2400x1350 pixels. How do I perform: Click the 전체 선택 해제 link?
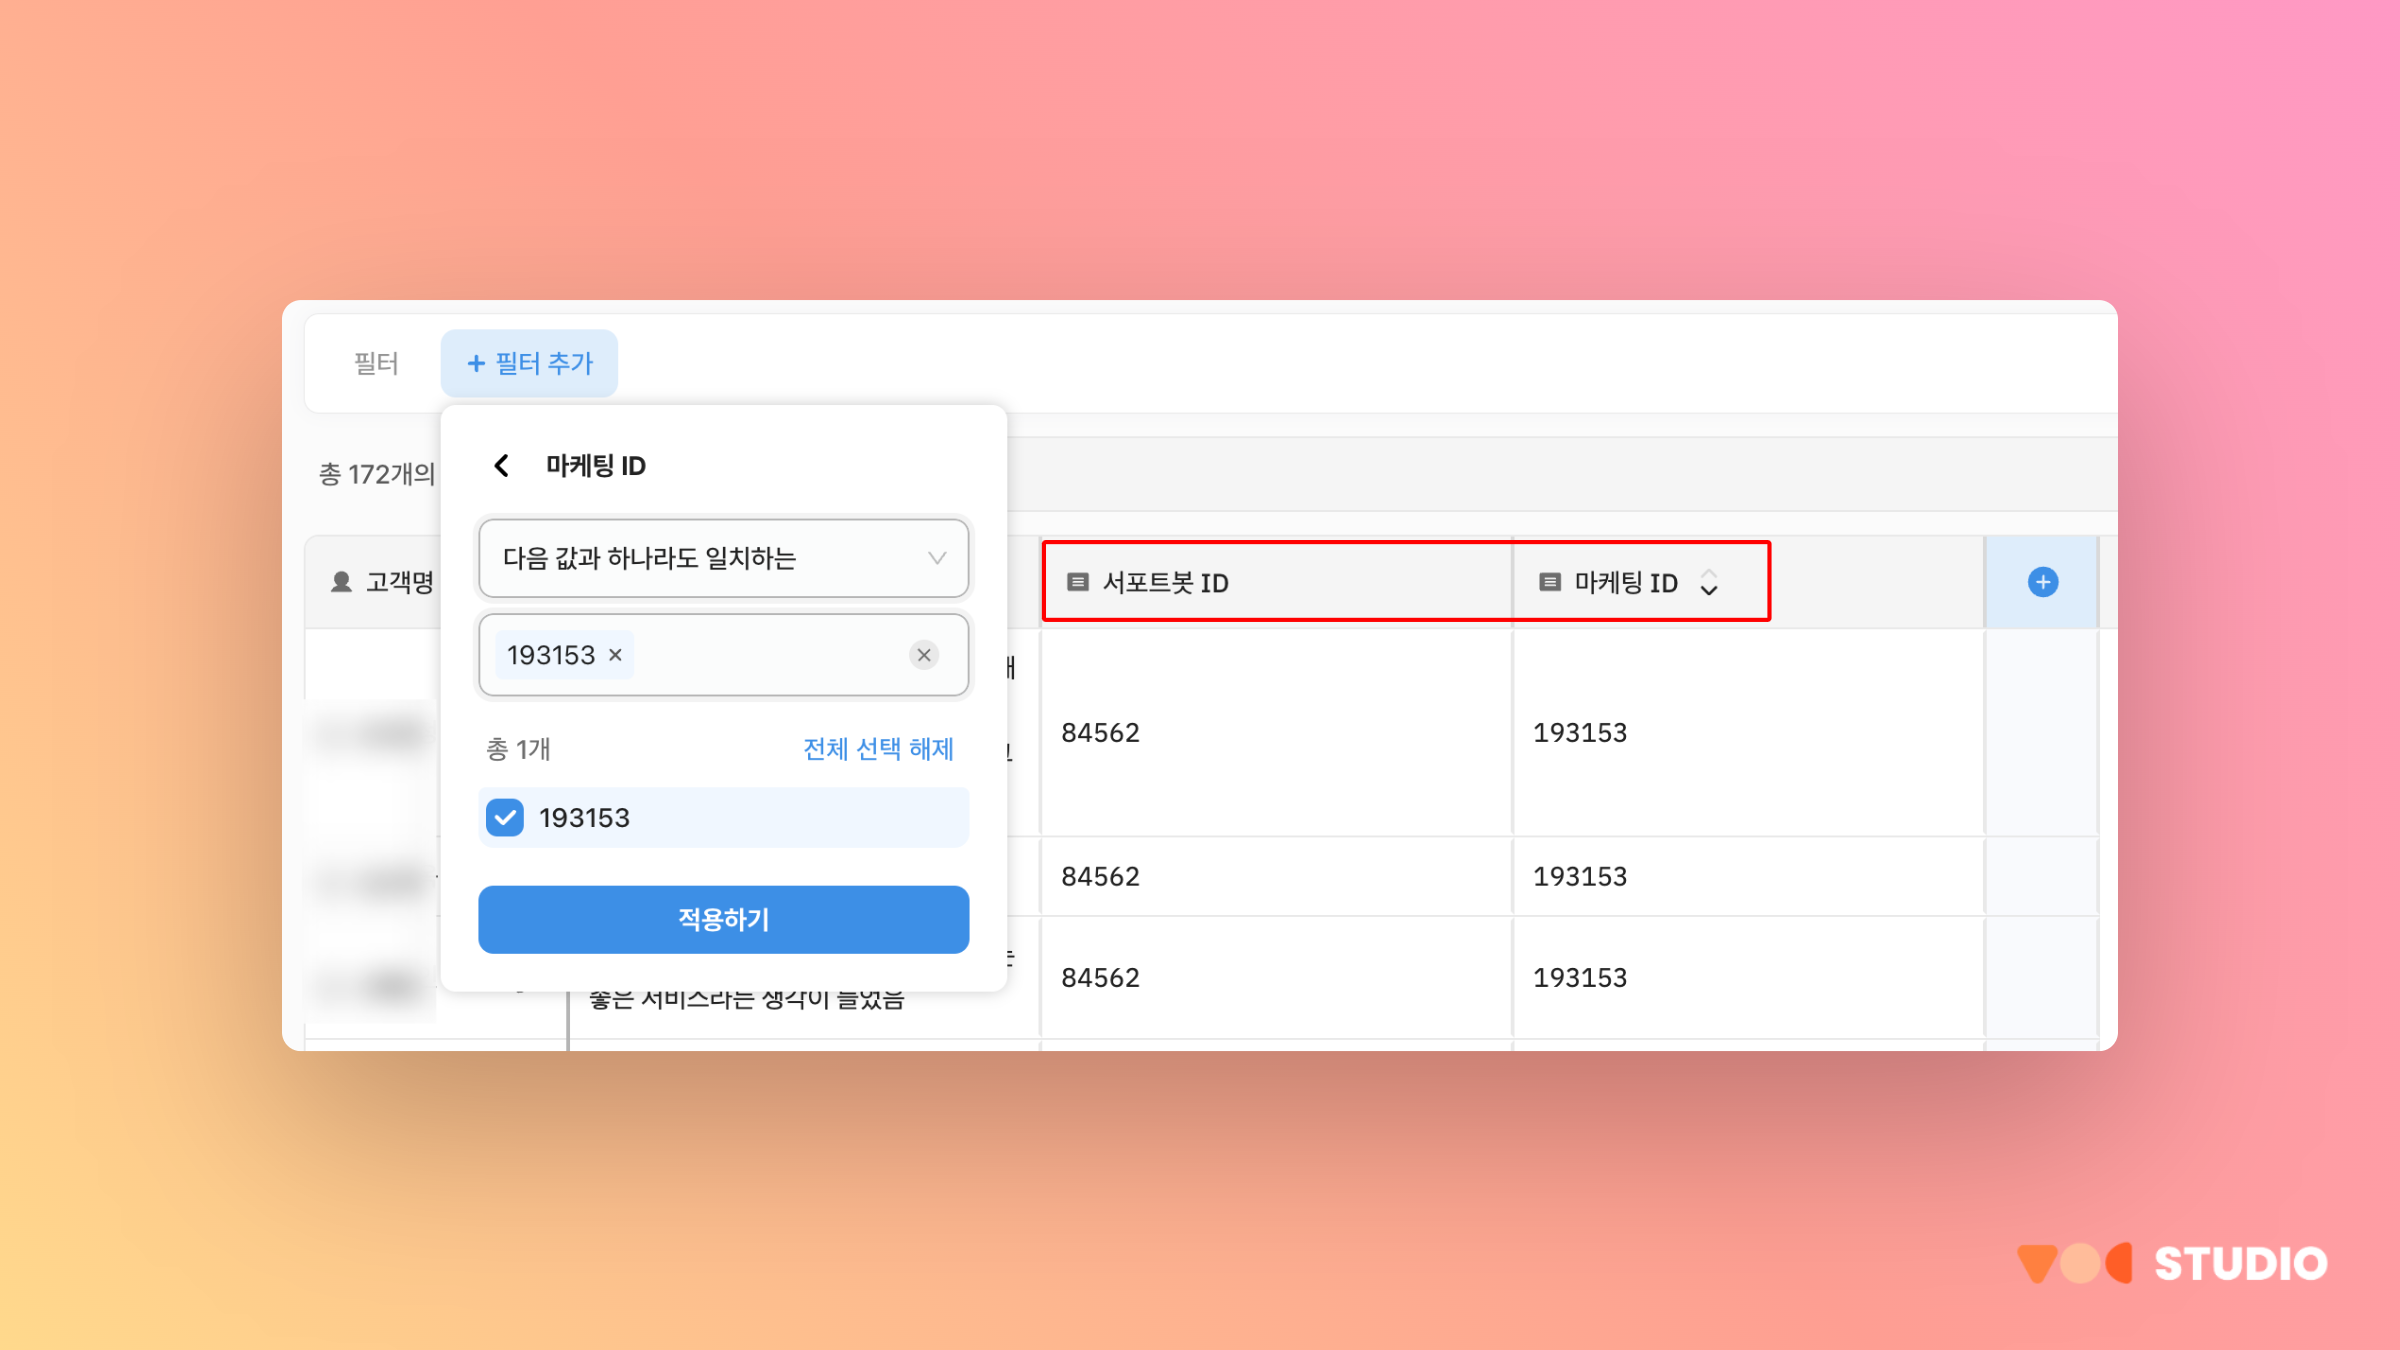click(x=878, y=749)
